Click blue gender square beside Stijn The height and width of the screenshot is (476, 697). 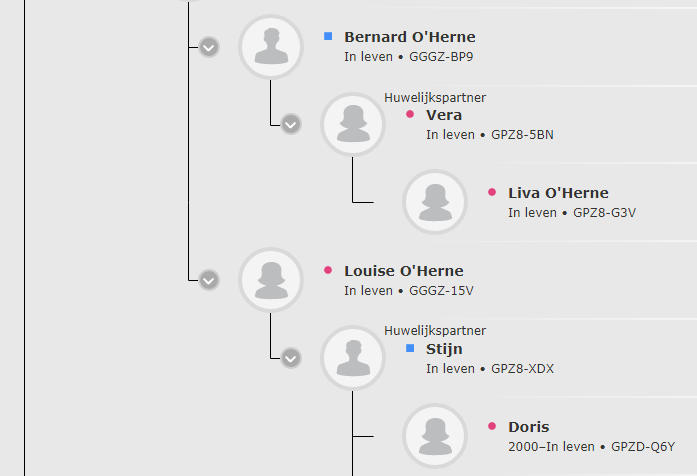(410, 348)
